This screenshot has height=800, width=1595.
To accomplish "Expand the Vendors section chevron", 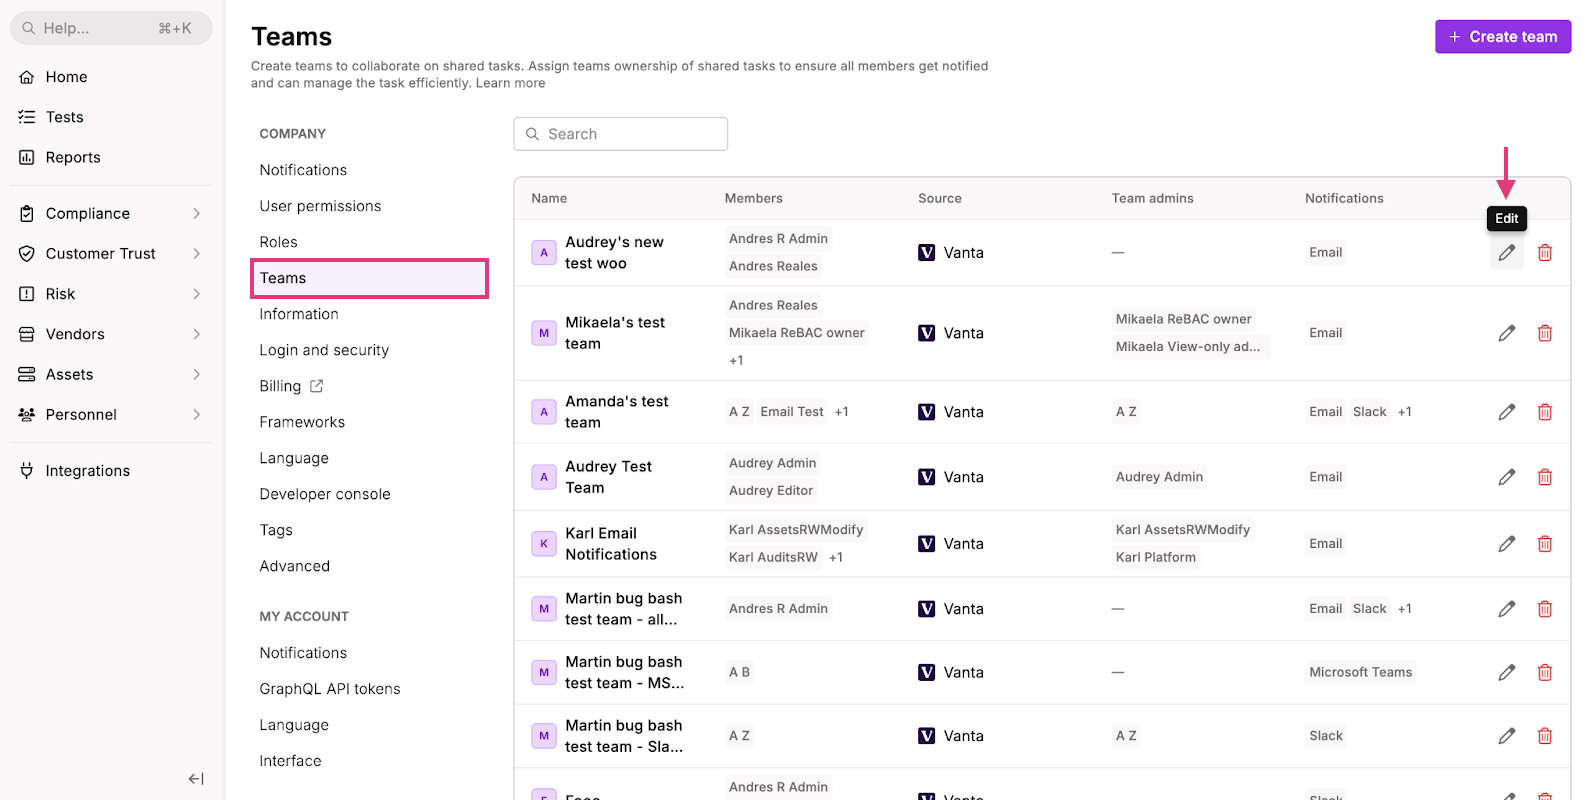I will point(196,334).
